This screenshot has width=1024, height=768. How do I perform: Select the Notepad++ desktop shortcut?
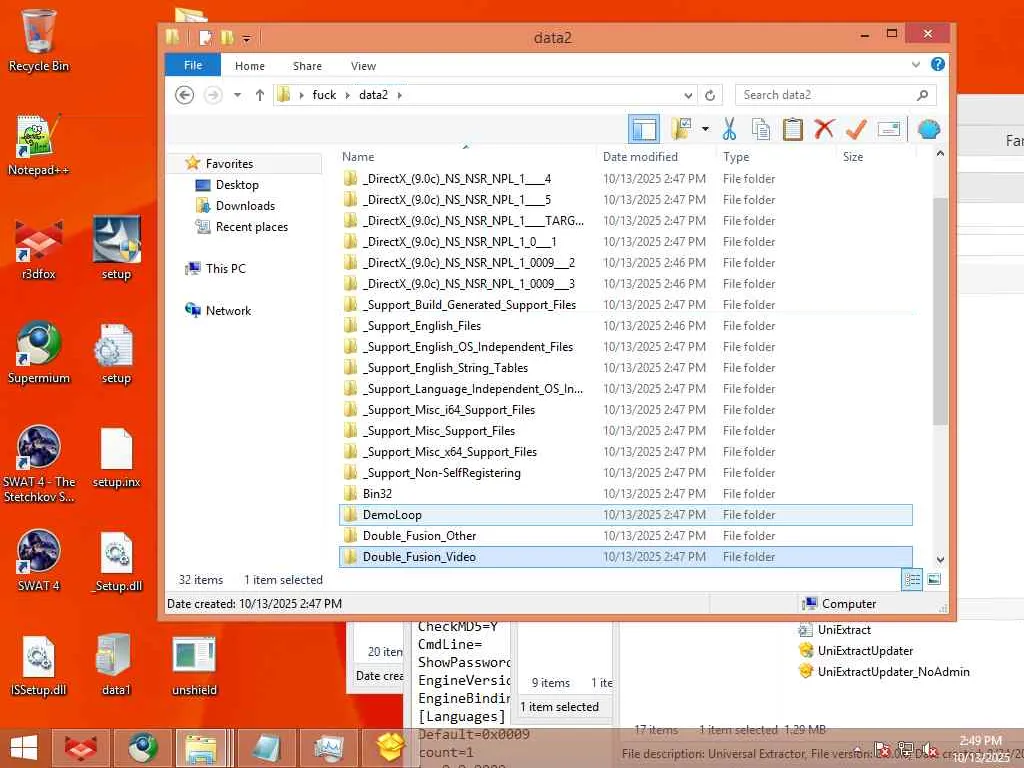click(39, 144)
